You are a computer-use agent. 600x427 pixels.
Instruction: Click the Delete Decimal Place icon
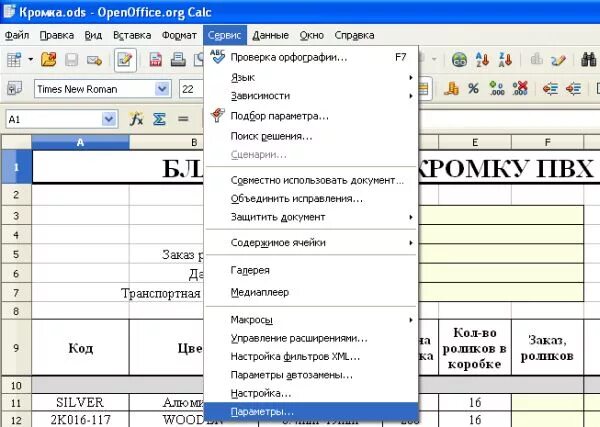click(x=520, y=88)
